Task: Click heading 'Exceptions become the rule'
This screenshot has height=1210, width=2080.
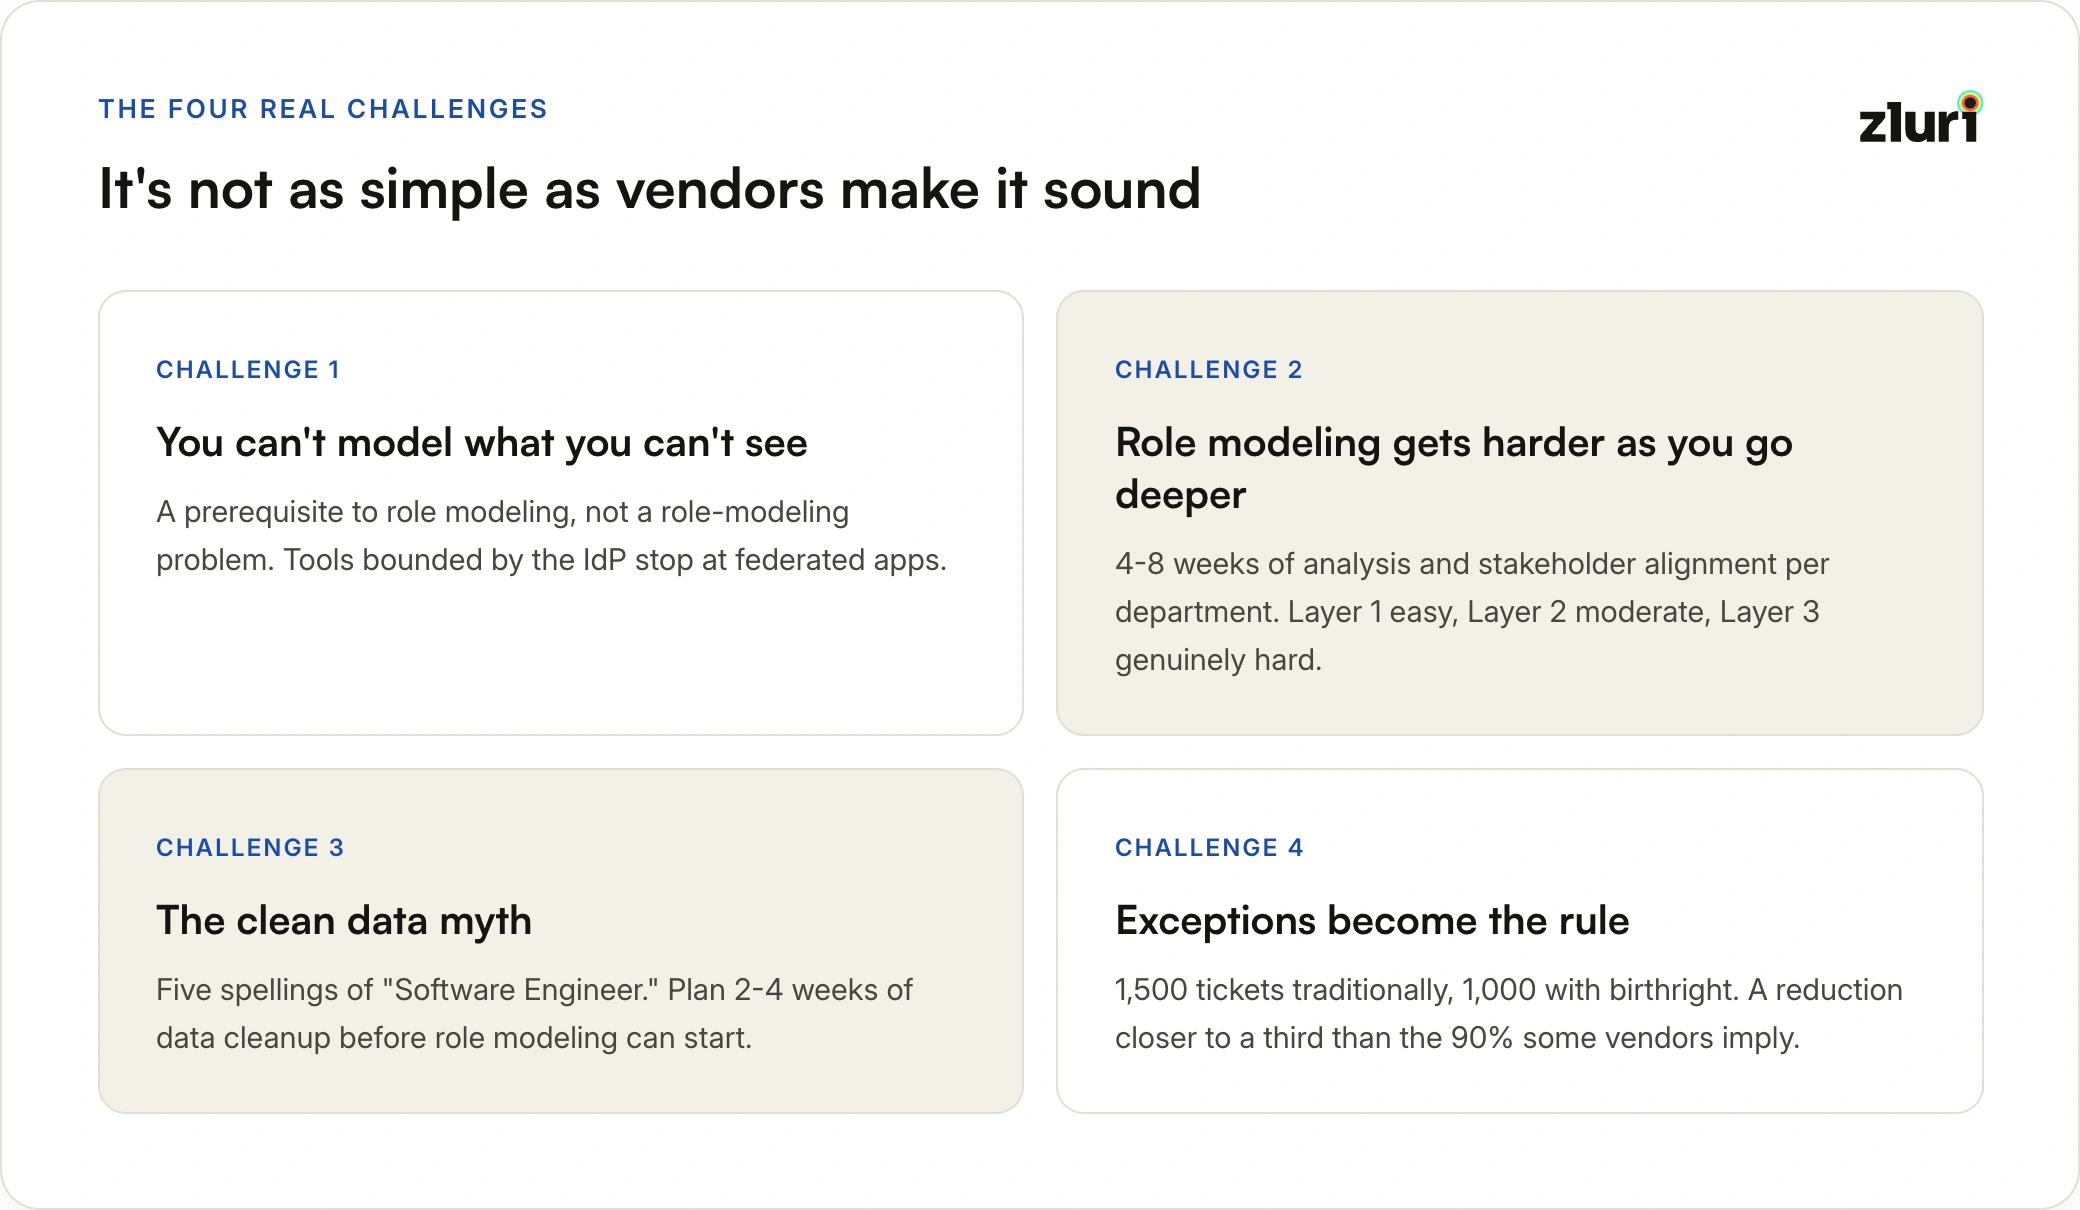Action: pyautogui.click(x=1372, y=921)
